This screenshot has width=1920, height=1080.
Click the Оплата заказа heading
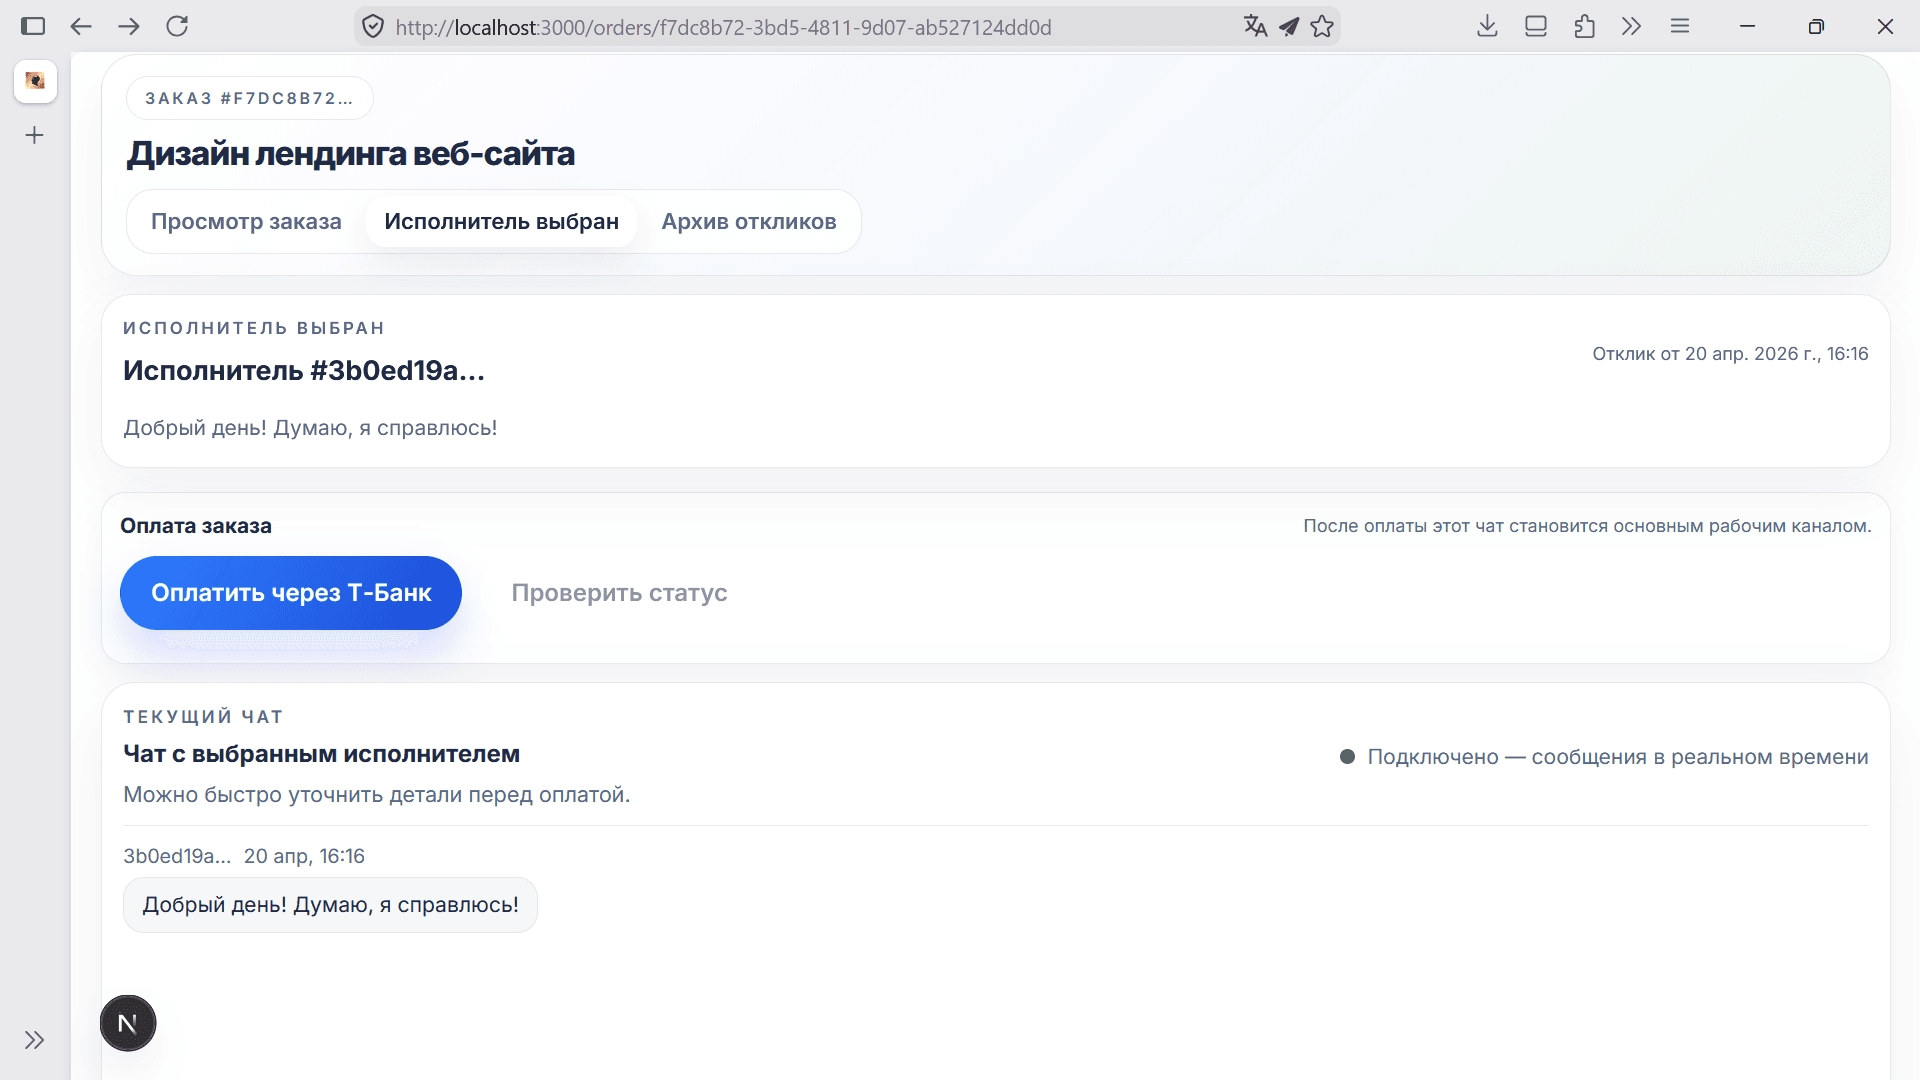tap(196, 526)
